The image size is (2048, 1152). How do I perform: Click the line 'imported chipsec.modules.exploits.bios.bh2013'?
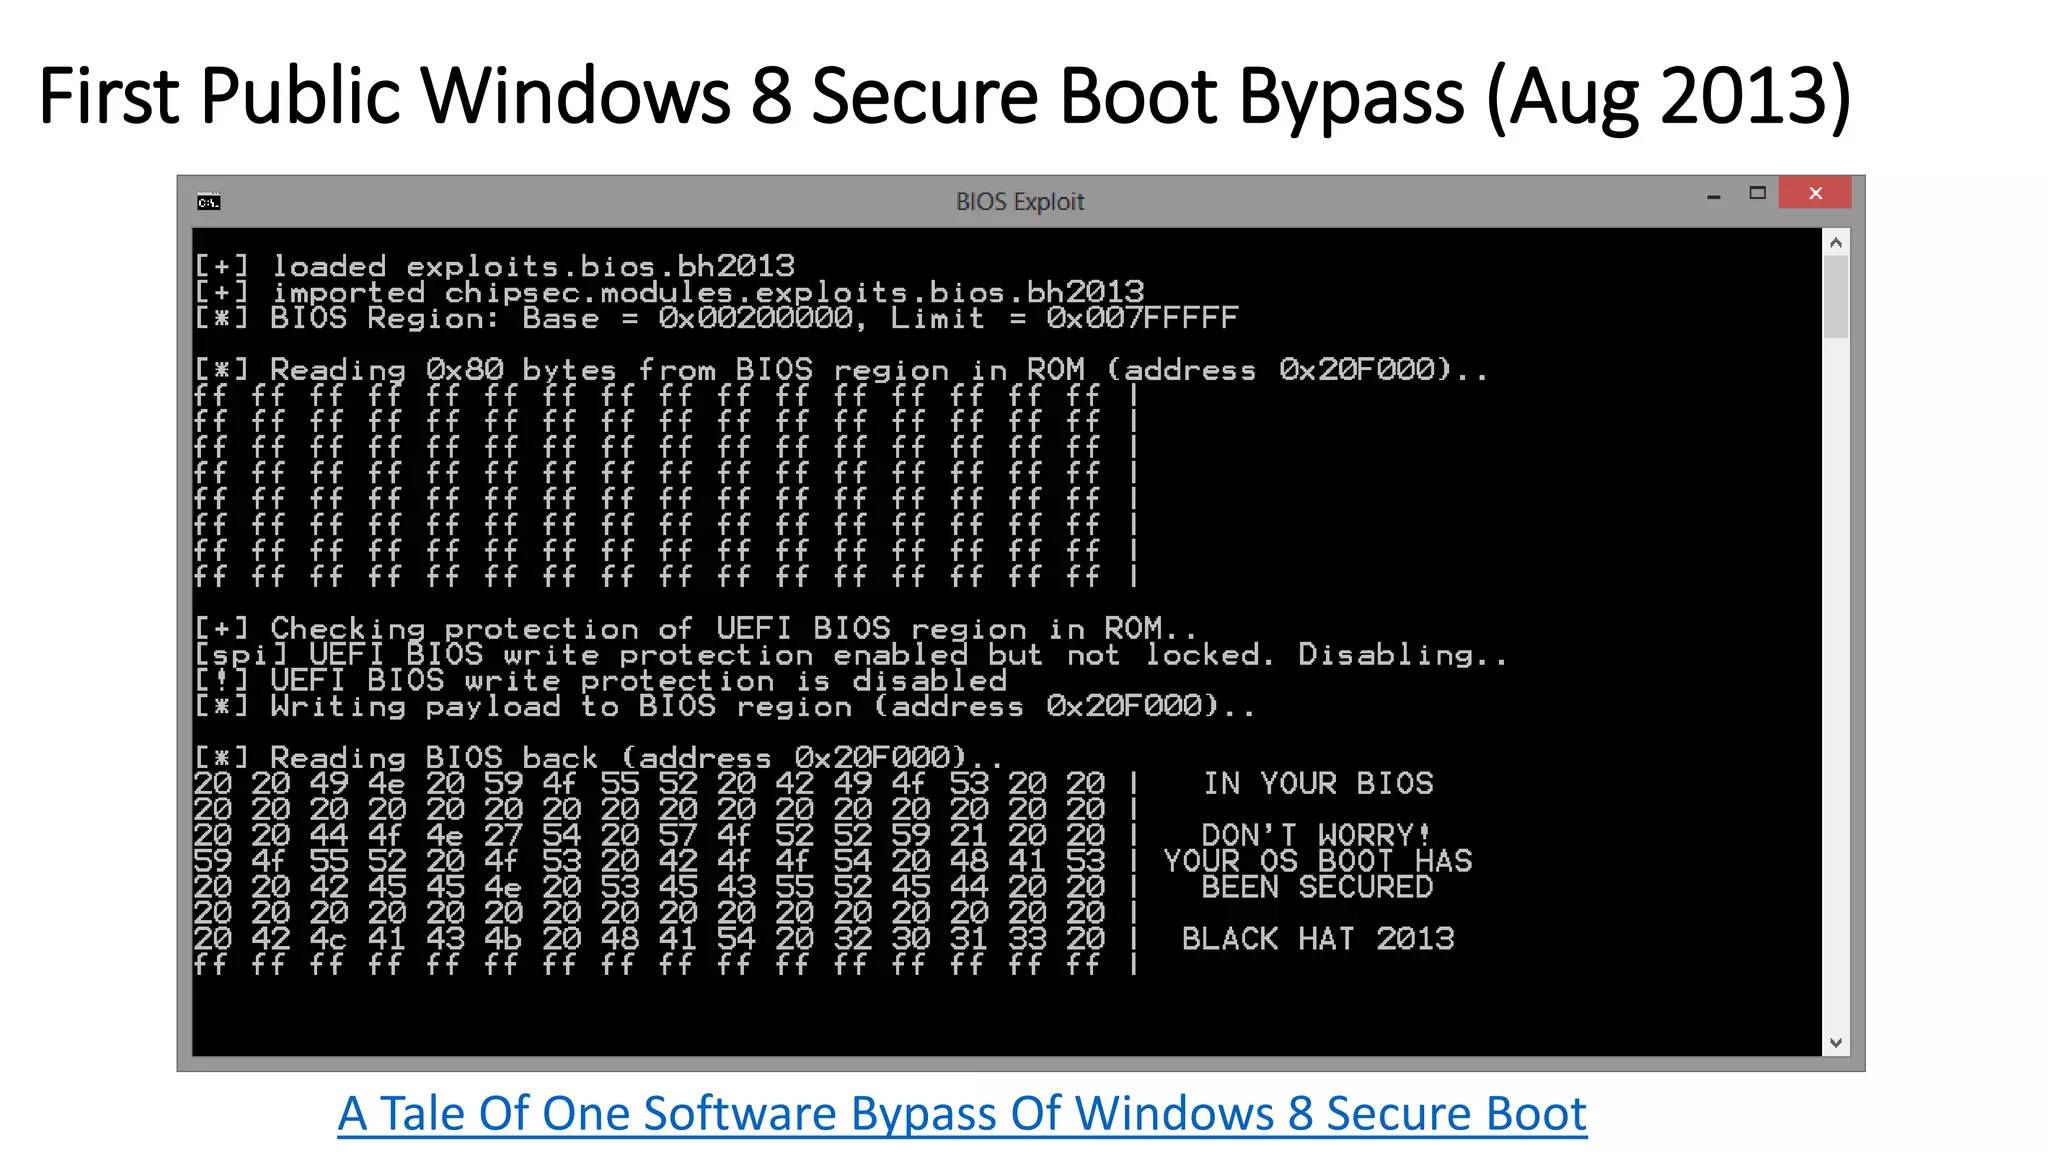click(669, 292)
